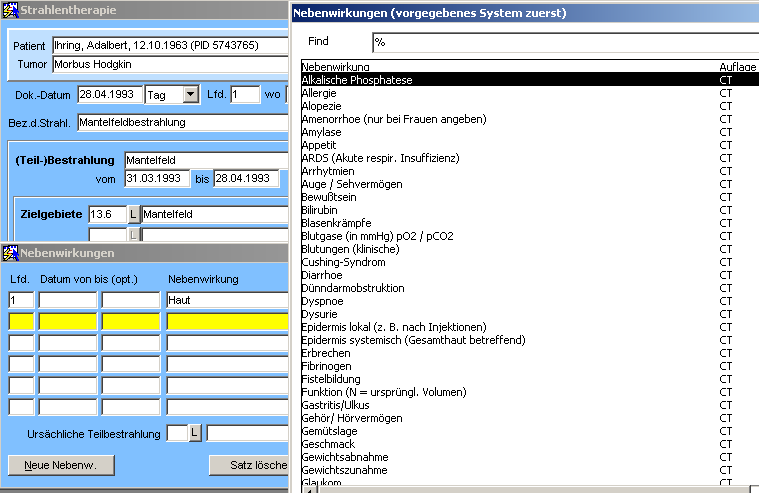Click the Strahlentherapie window title icon
Viewport: 759px width, 493px height.
pyautogui.click(x=10, y=10)
